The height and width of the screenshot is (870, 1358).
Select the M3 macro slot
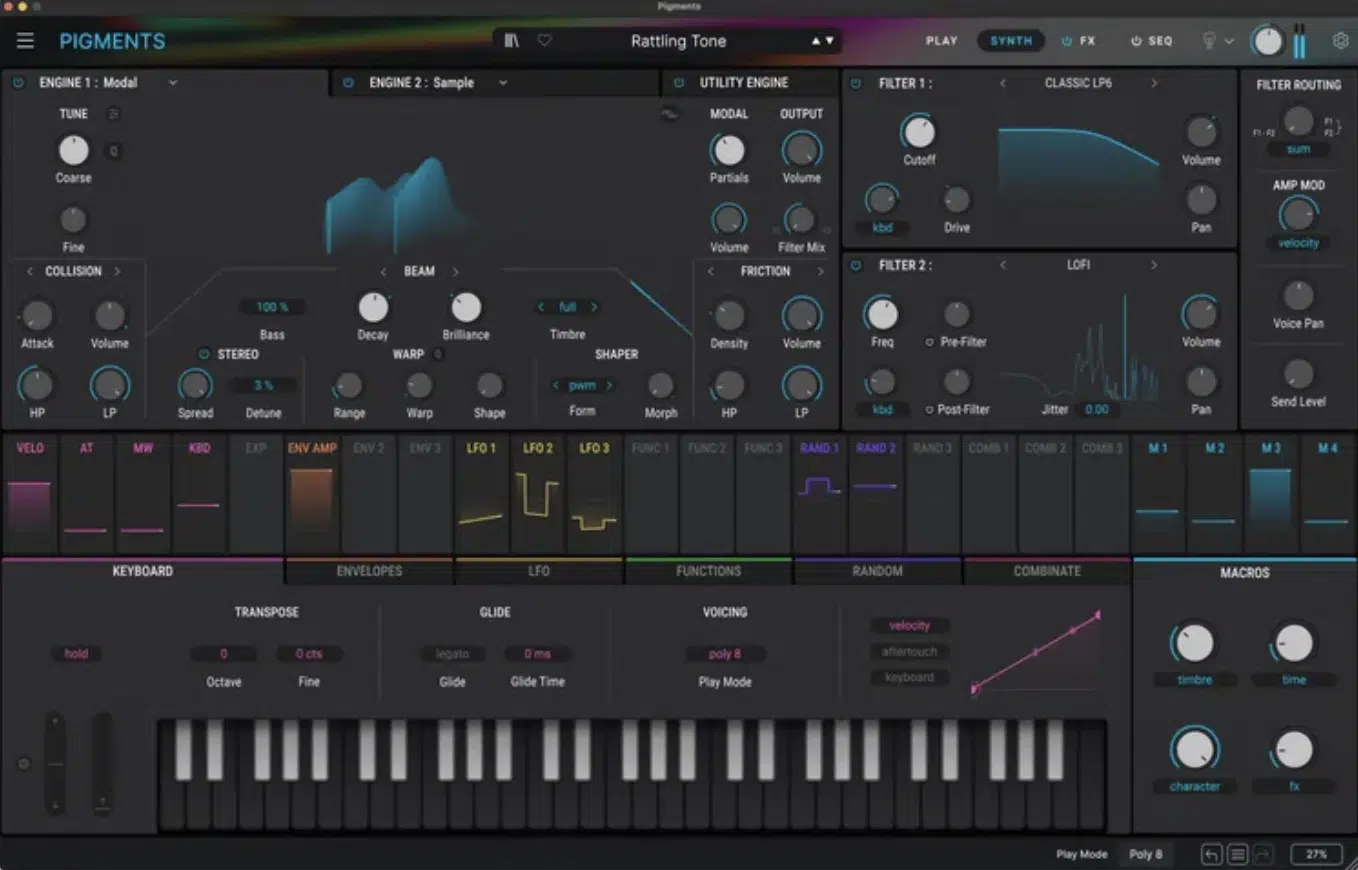[1269, 449]
